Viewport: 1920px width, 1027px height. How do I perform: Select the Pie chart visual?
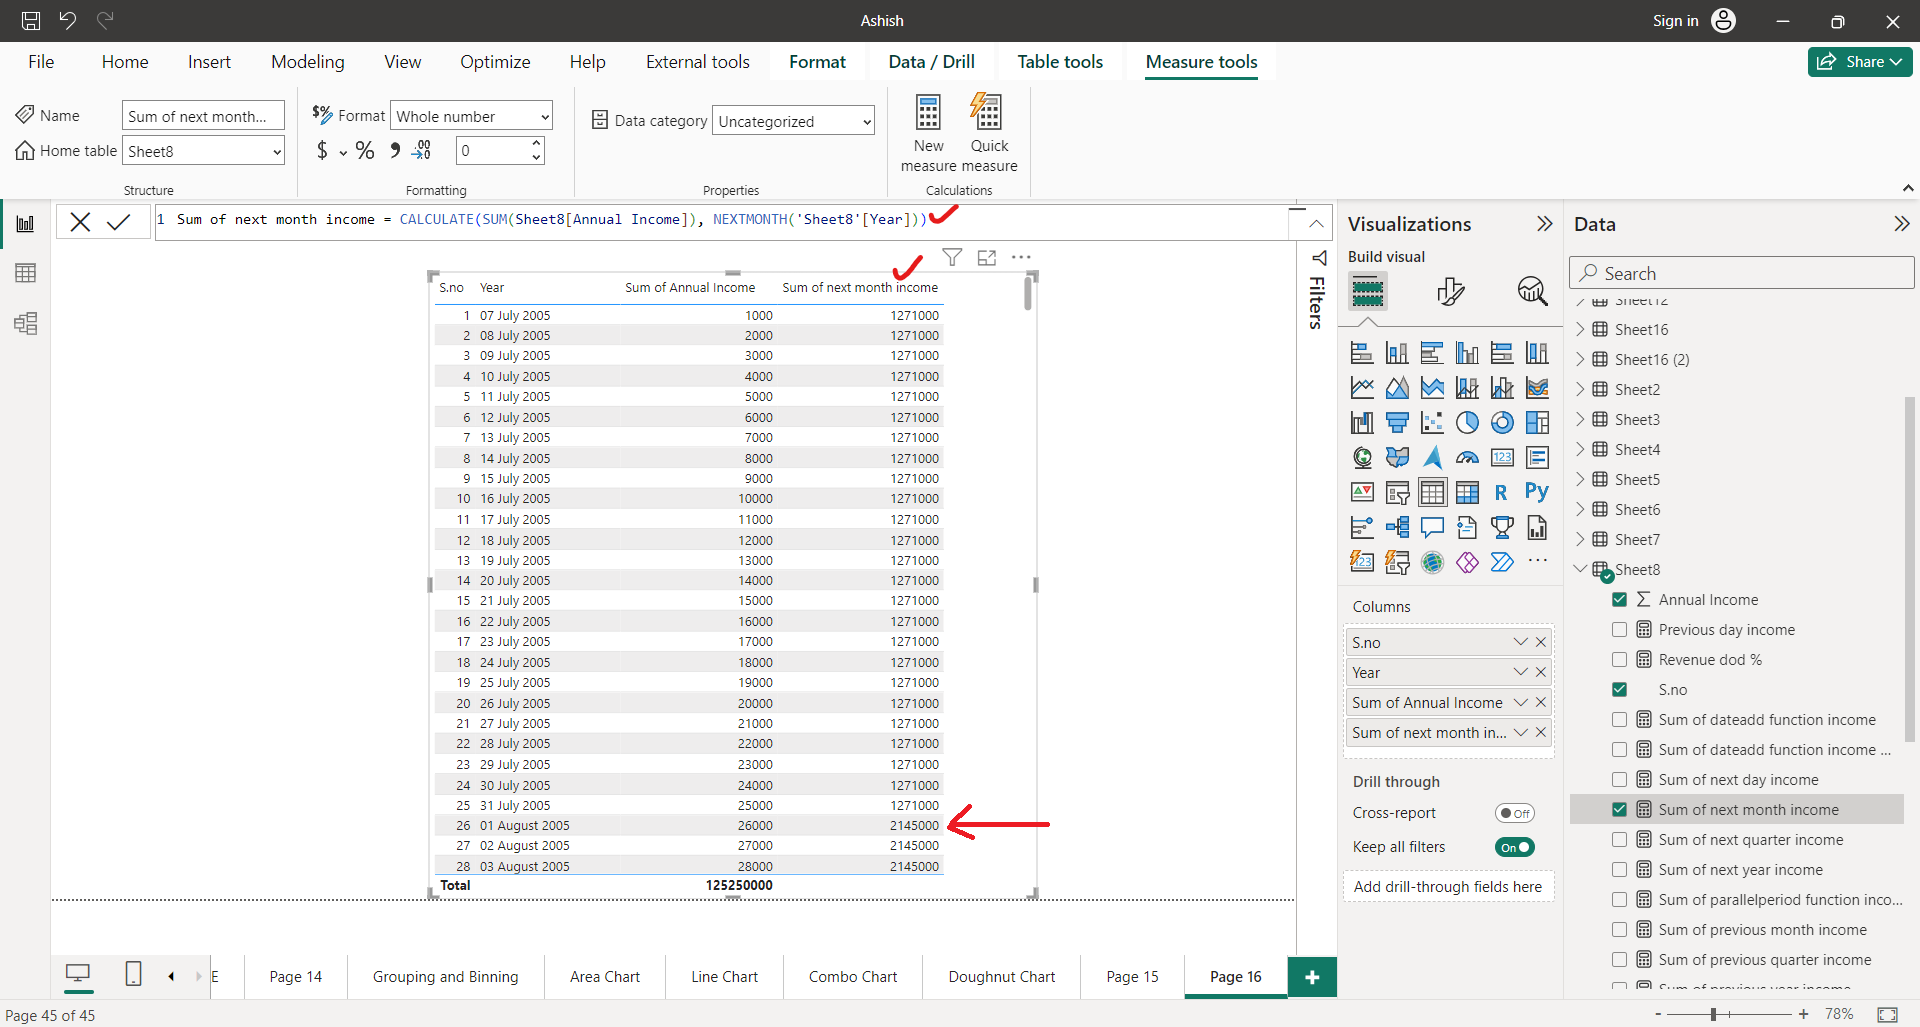(1467, 422)
